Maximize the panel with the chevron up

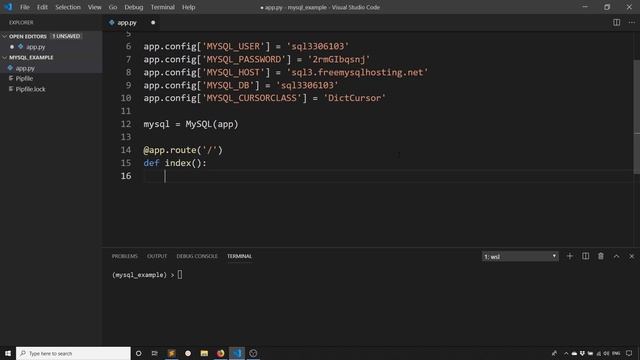[x=616, y=256]
